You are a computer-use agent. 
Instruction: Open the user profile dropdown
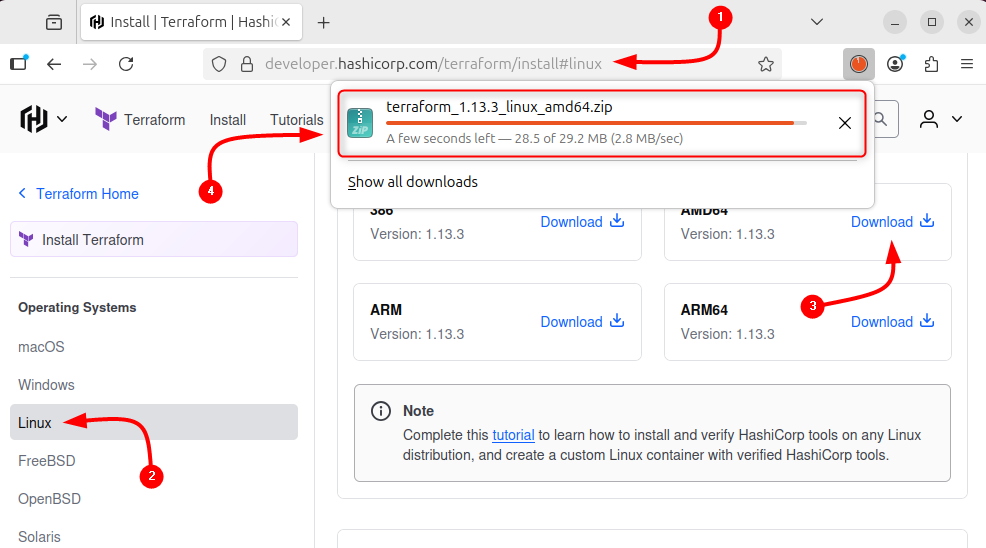pos(940,119)
